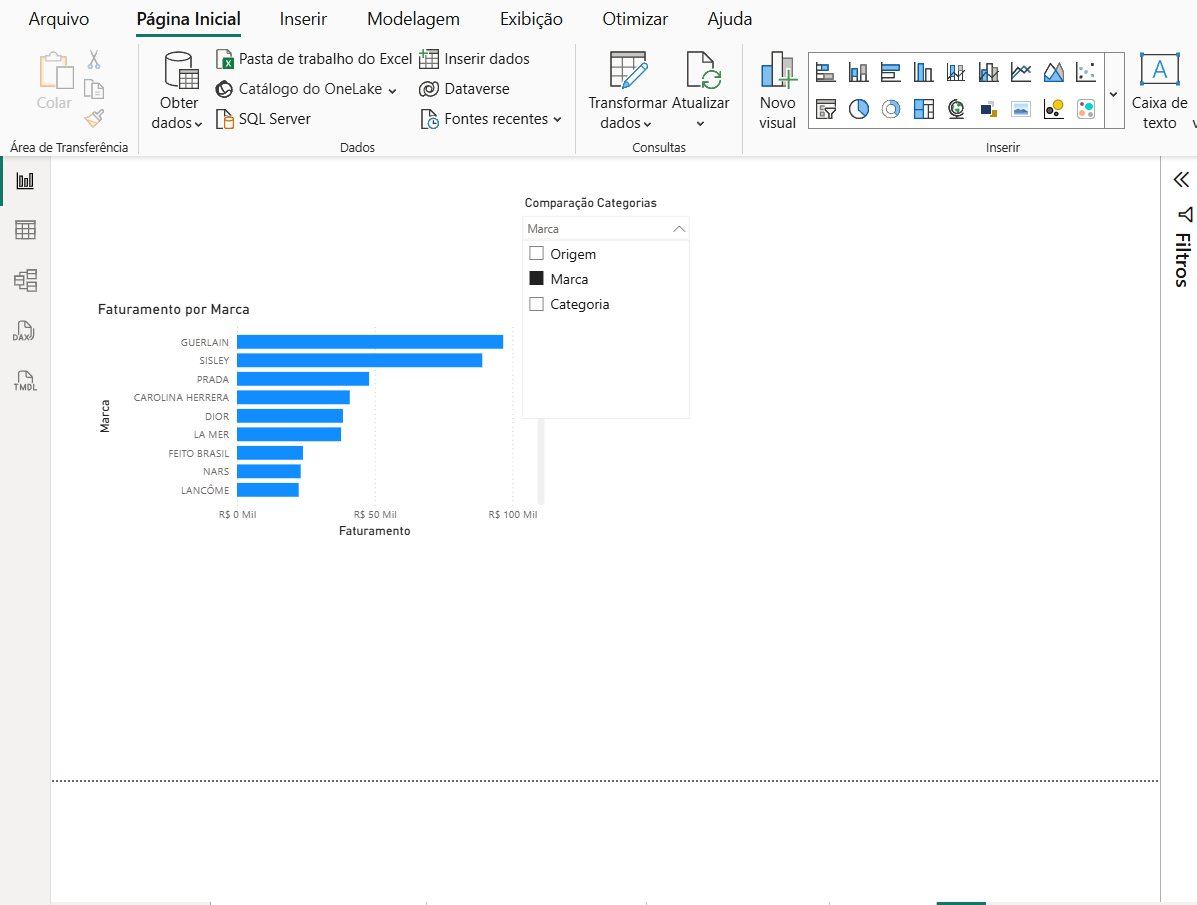Screen dimensions: 1197x905
Task: Click the Dataverse button
Action: pos(464,89)
